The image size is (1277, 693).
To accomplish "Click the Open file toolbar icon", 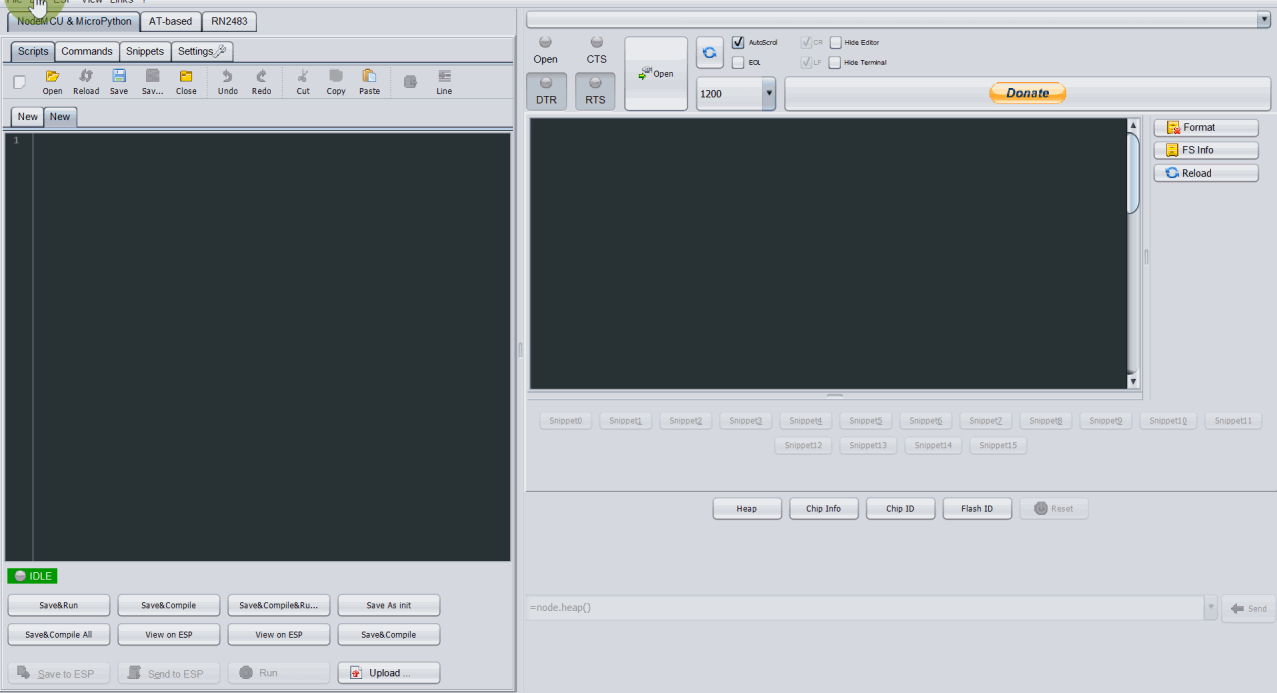I will pos(52,82).
